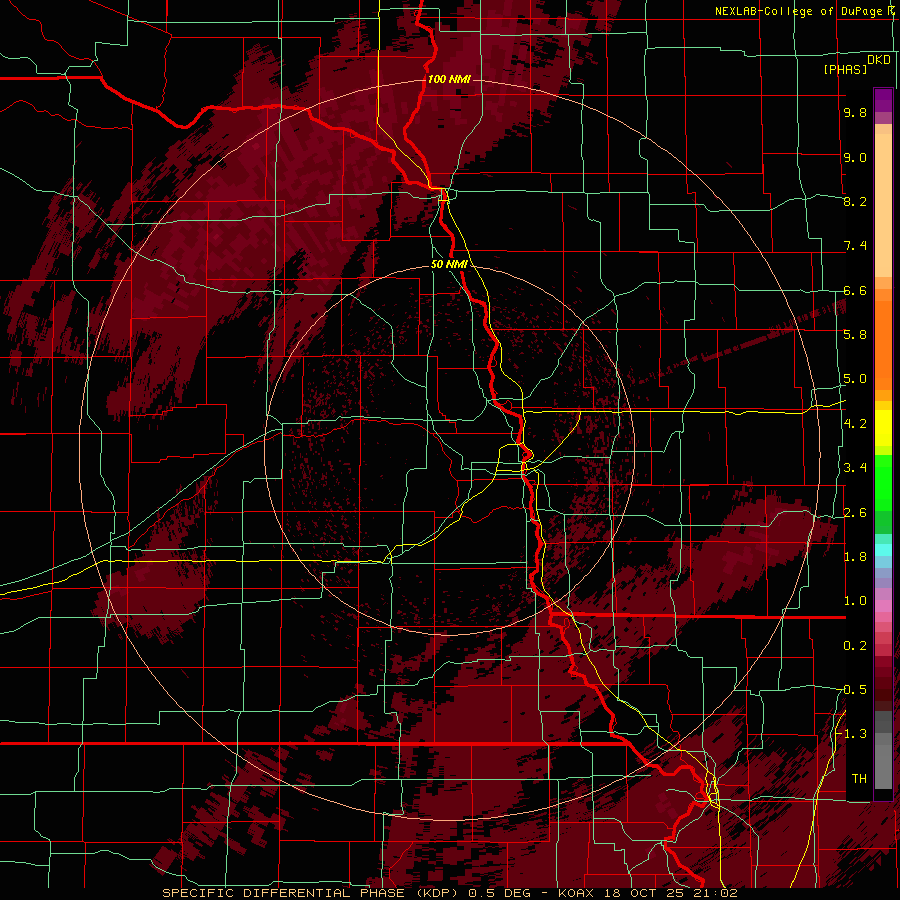The width and height of the screenshot is (900, 900).
Task: Click the 5.0 value on the color scale
Action: 855,379
